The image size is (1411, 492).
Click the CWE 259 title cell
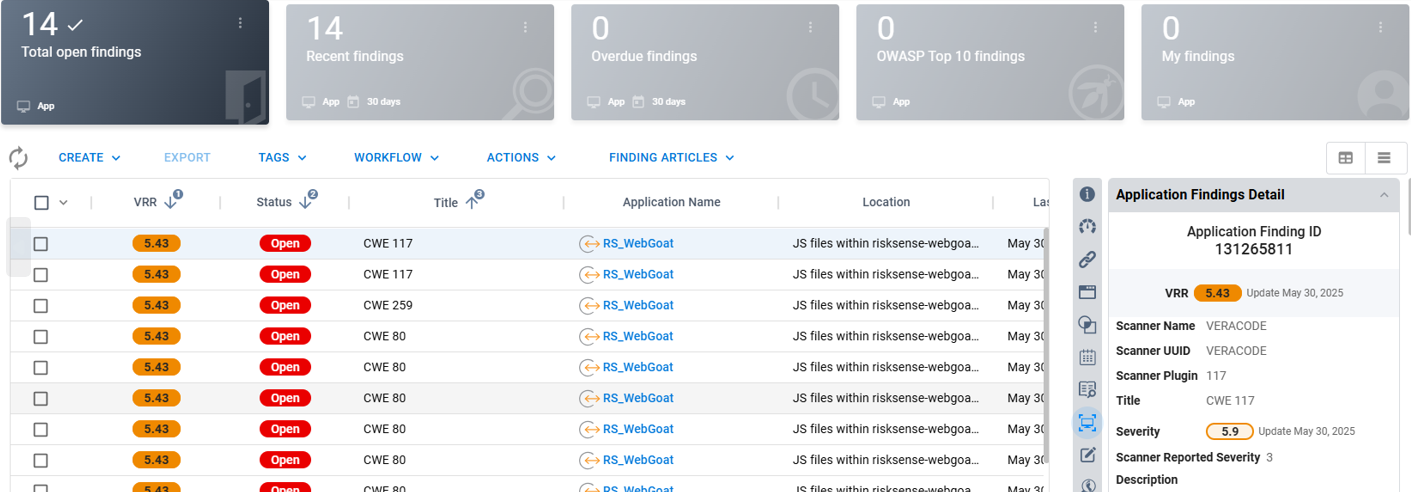point(388,305)
